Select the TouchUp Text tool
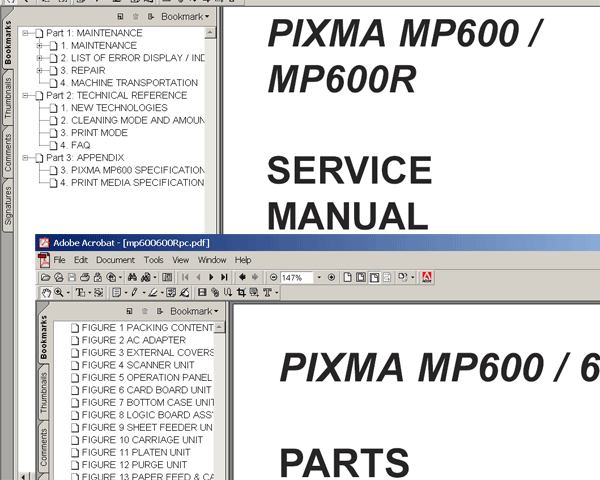Screen dimensions: 600x480 (267, 293)
